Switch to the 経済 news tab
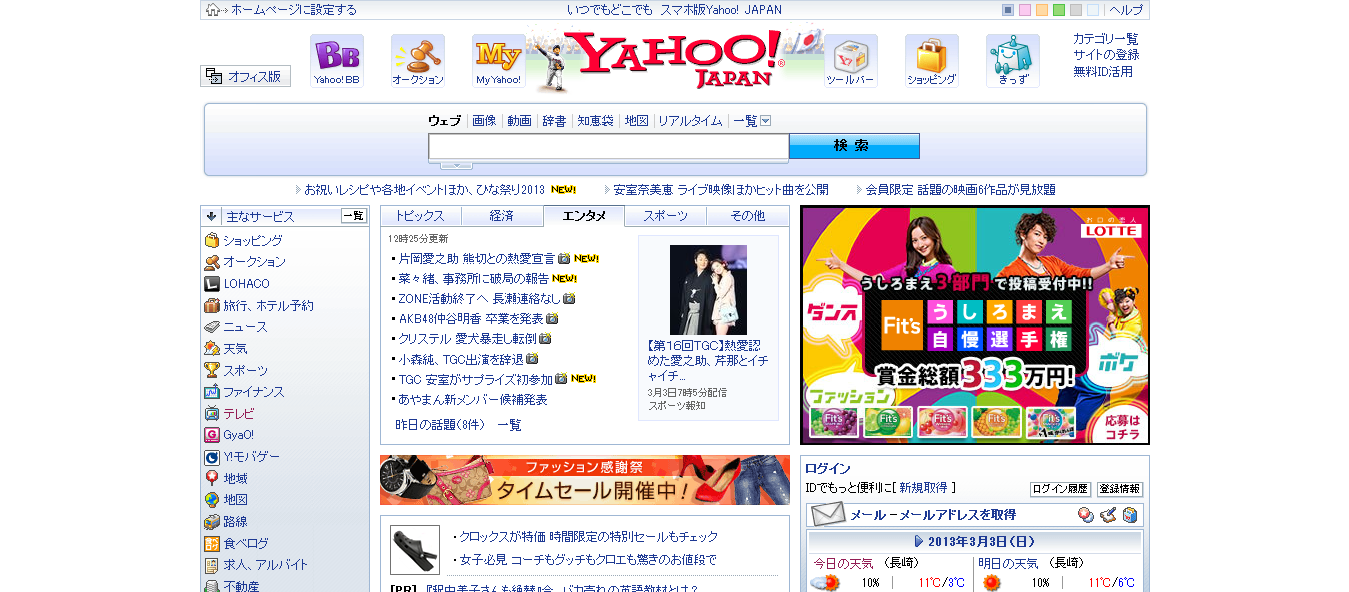 pos(502,216)
